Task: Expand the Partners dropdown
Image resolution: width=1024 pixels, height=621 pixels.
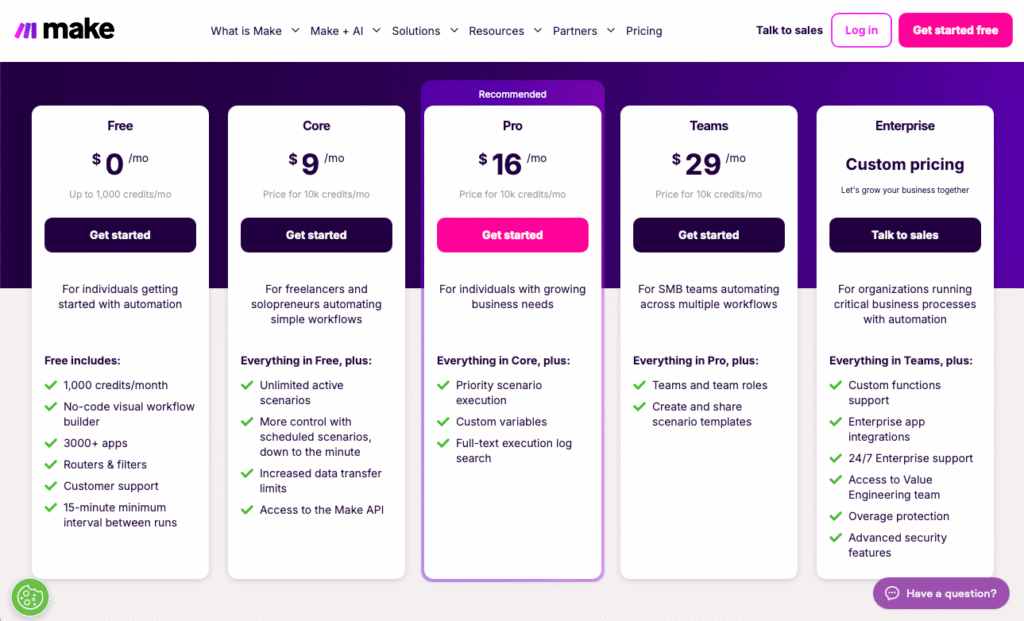Action: click(577, 30)
